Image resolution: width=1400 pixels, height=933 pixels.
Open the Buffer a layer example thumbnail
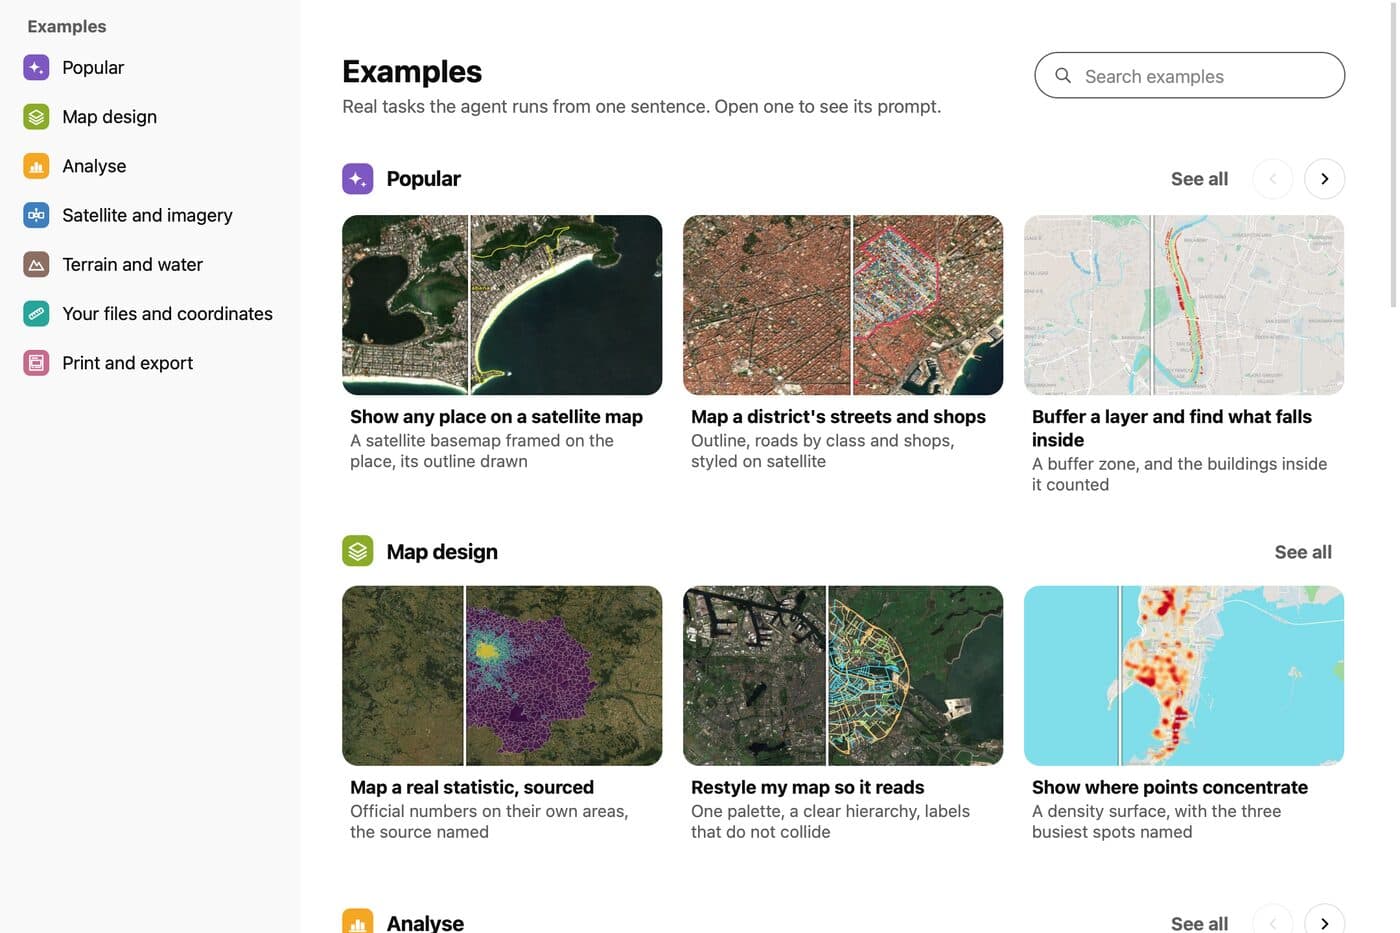pos(1184,305)
